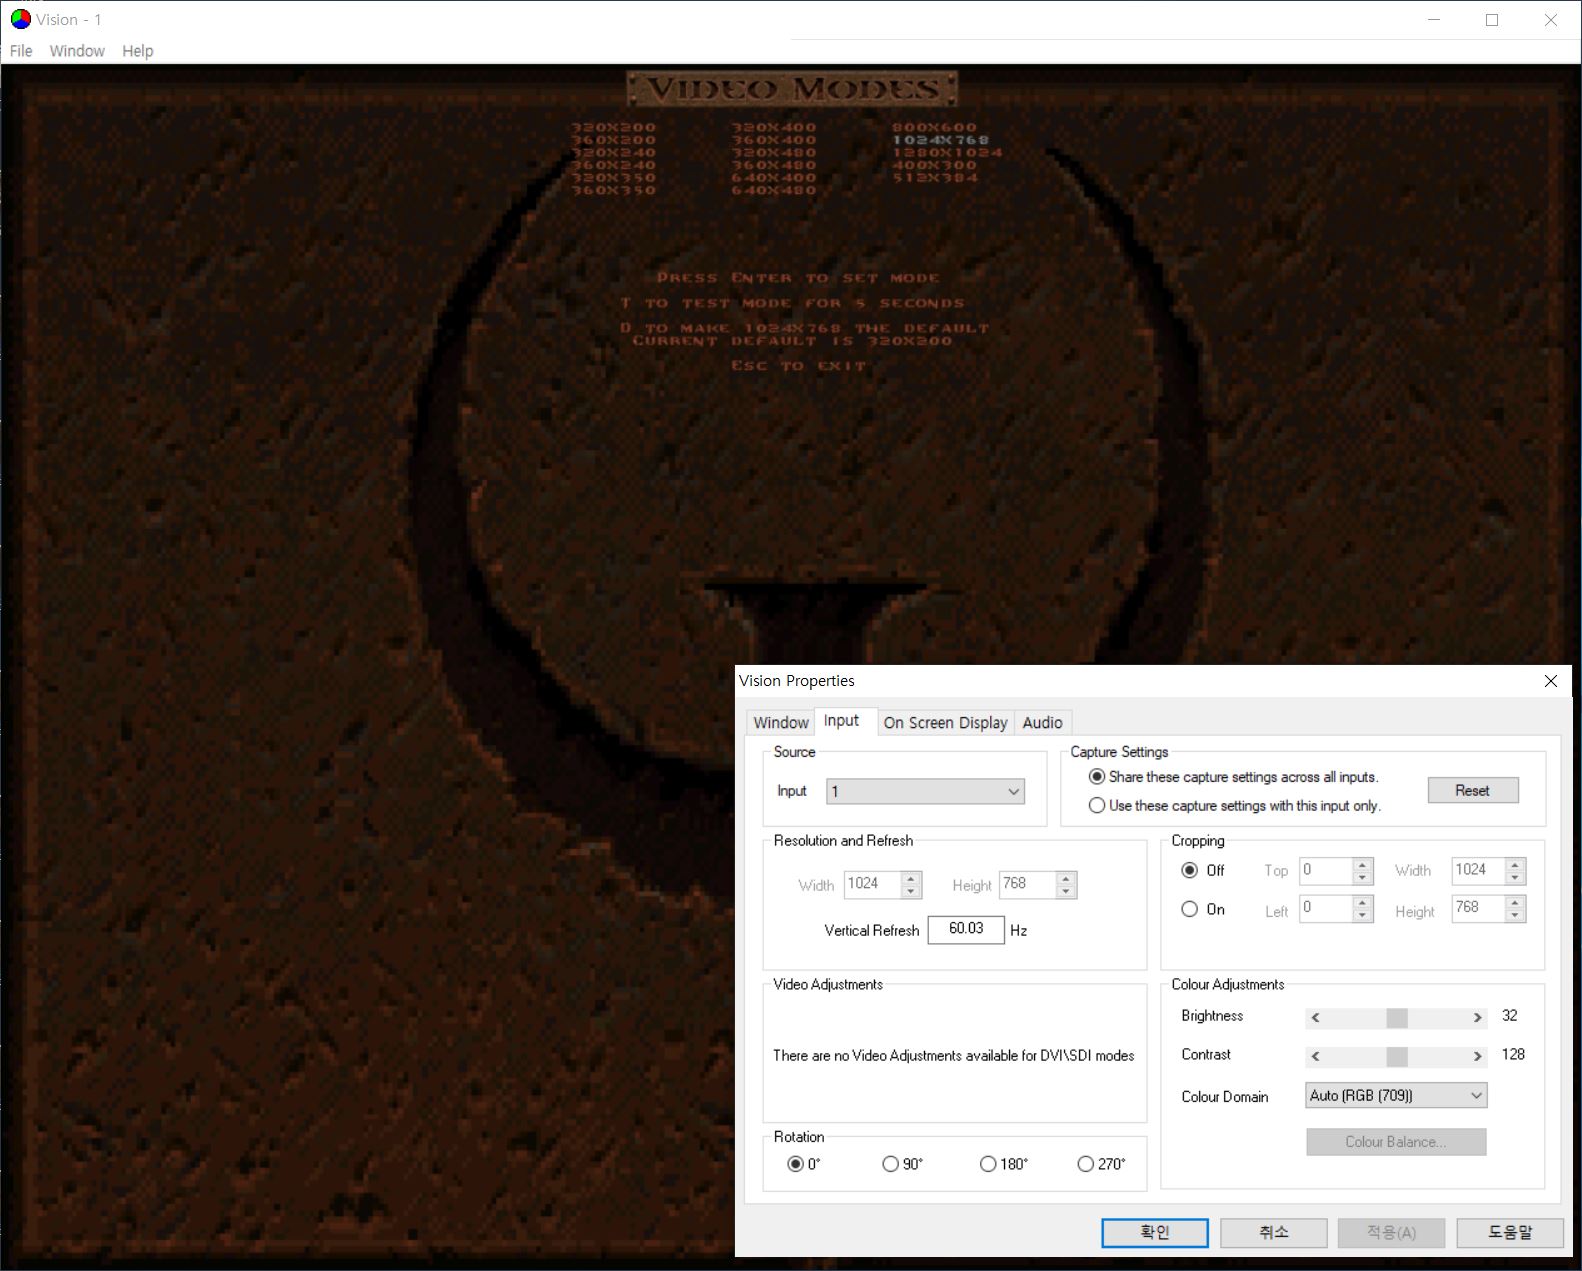
Task: Click the Colour Balance button
Action: coord(1396,1142)
